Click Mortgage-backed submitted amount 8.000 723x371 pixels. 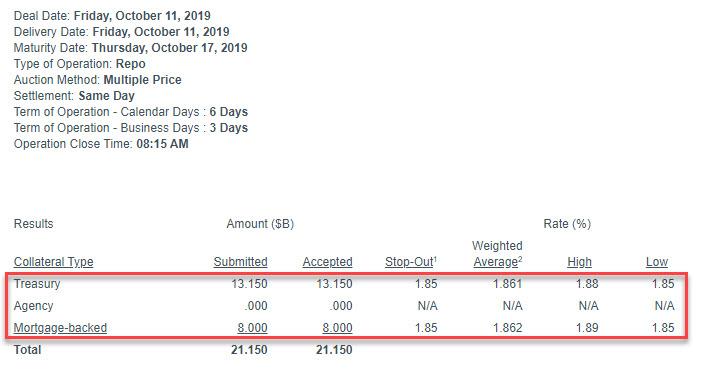tap(252, 328)
